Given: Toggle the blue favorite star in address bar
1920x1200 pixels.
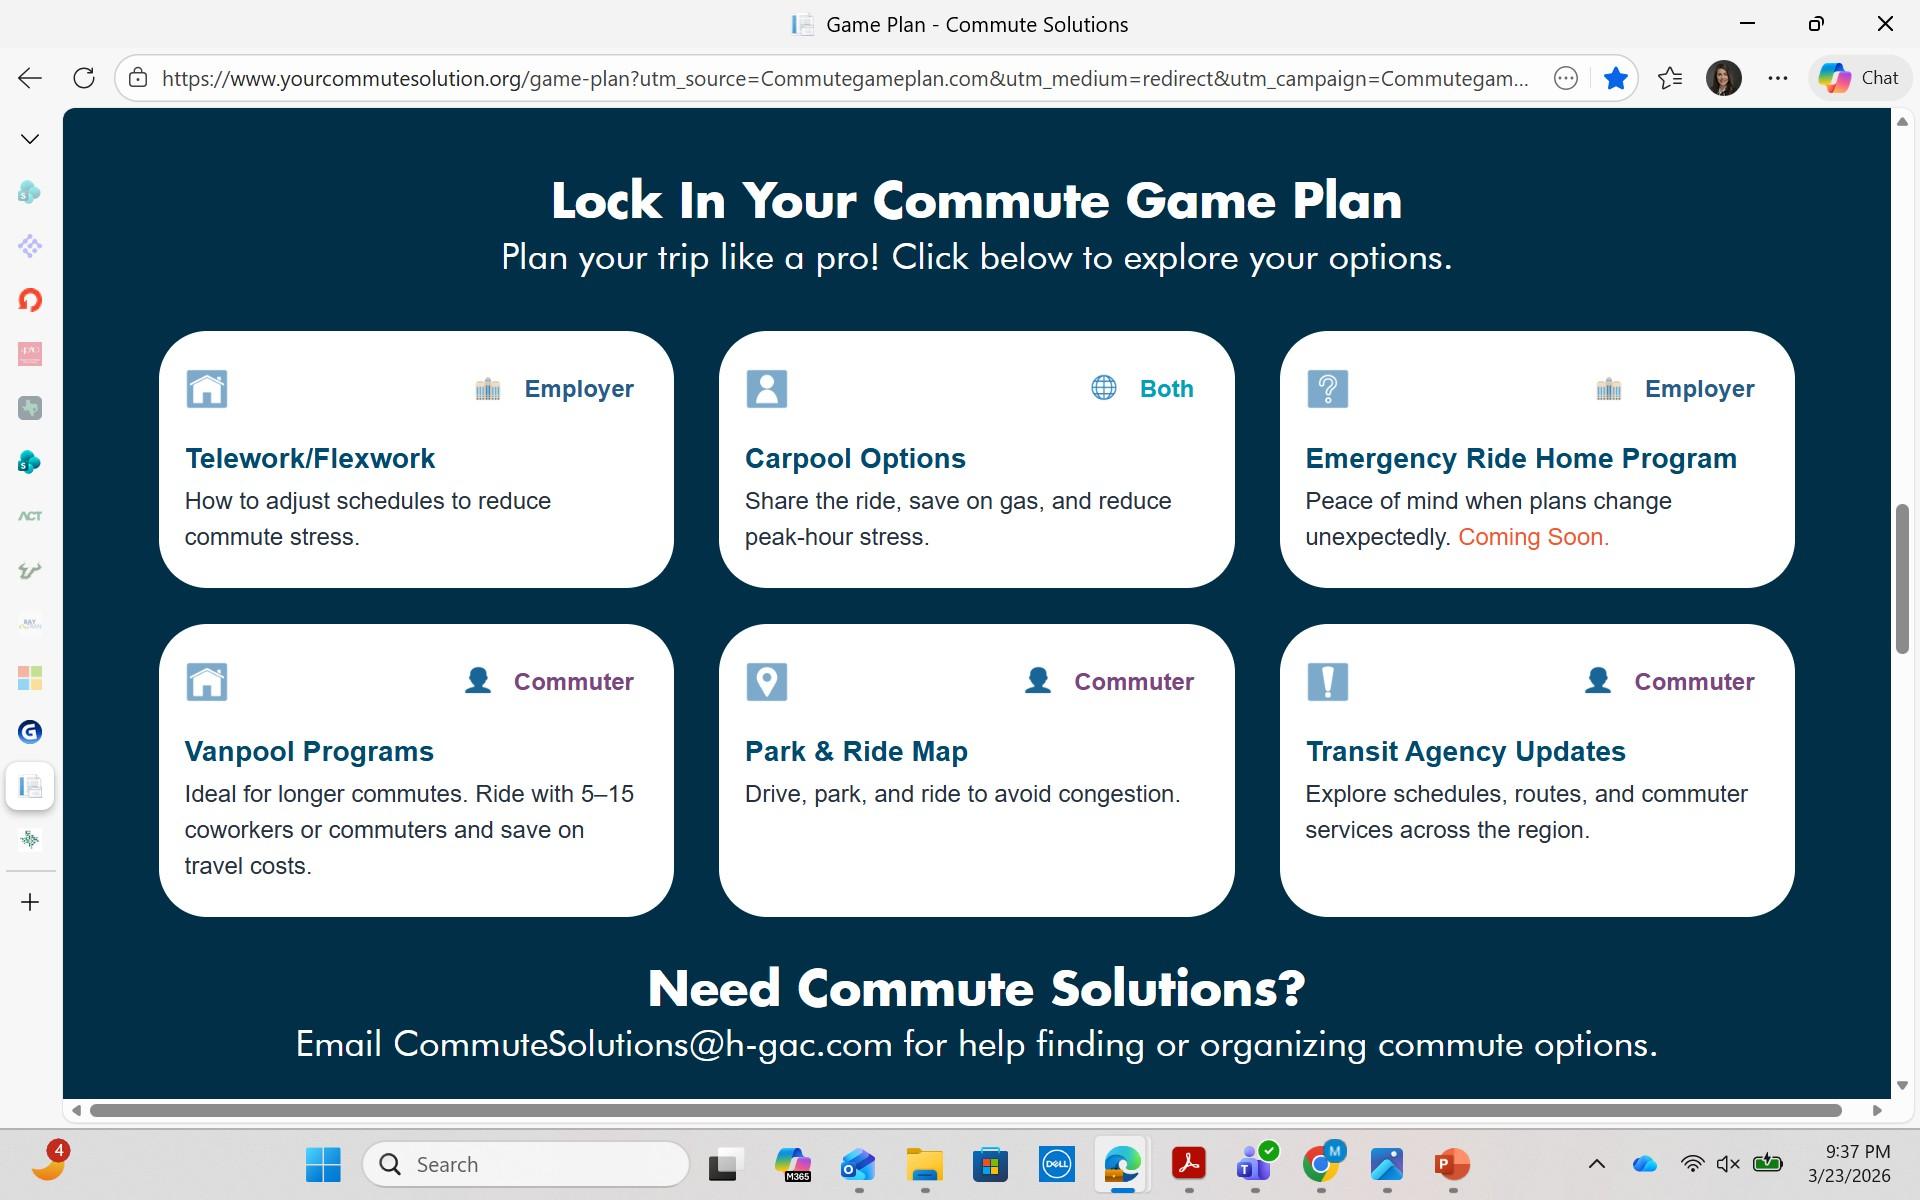Looking at the screenshot, I should click(1615, 78).
